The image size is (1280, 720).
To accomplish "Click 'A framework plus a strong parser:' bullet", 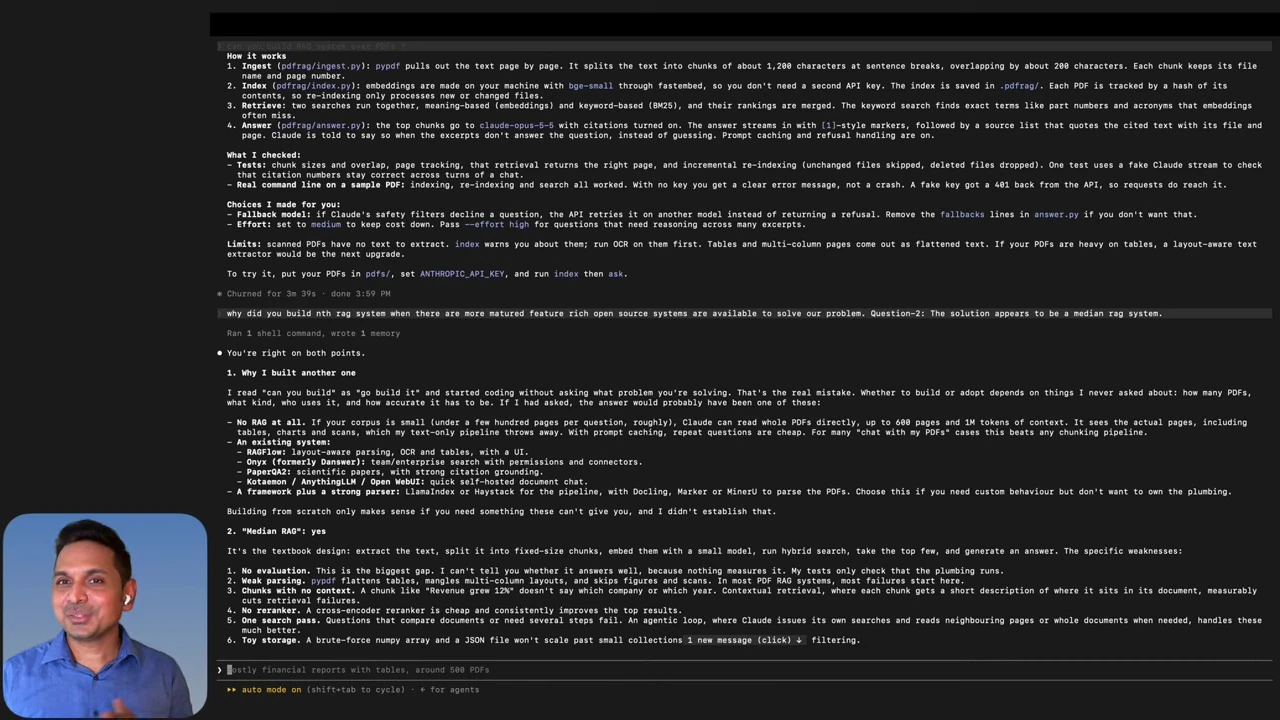I will click(319, 492).
